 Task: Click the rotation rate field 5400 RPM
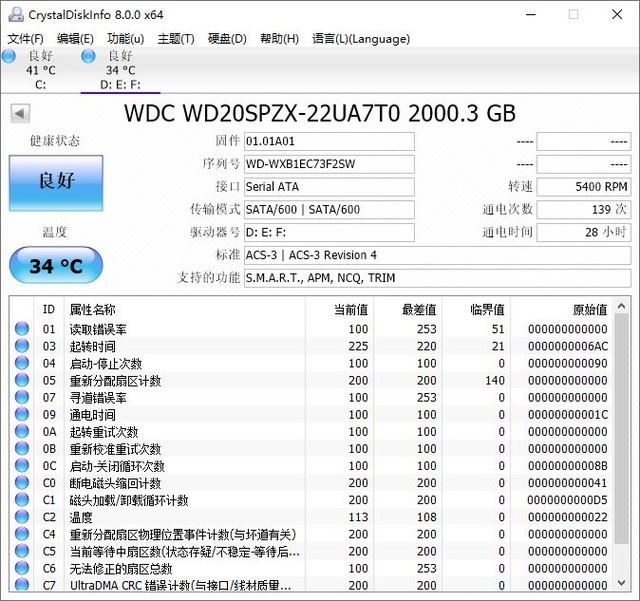point(584,187)
